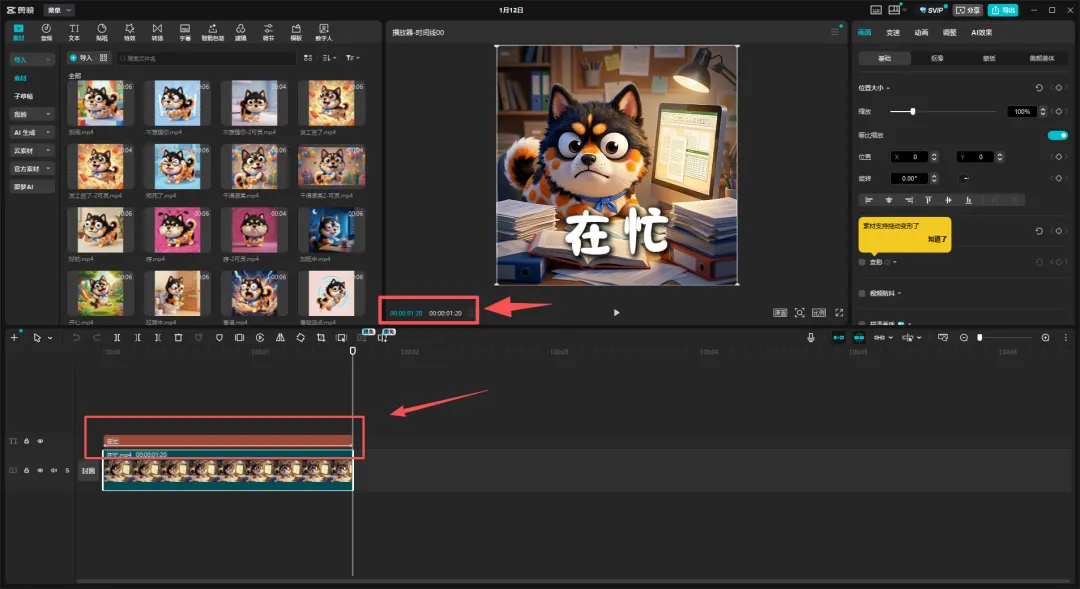This screenshot has height=589, width=1080.
Task: Enable the 变形 checkbox
Action: 862,262
